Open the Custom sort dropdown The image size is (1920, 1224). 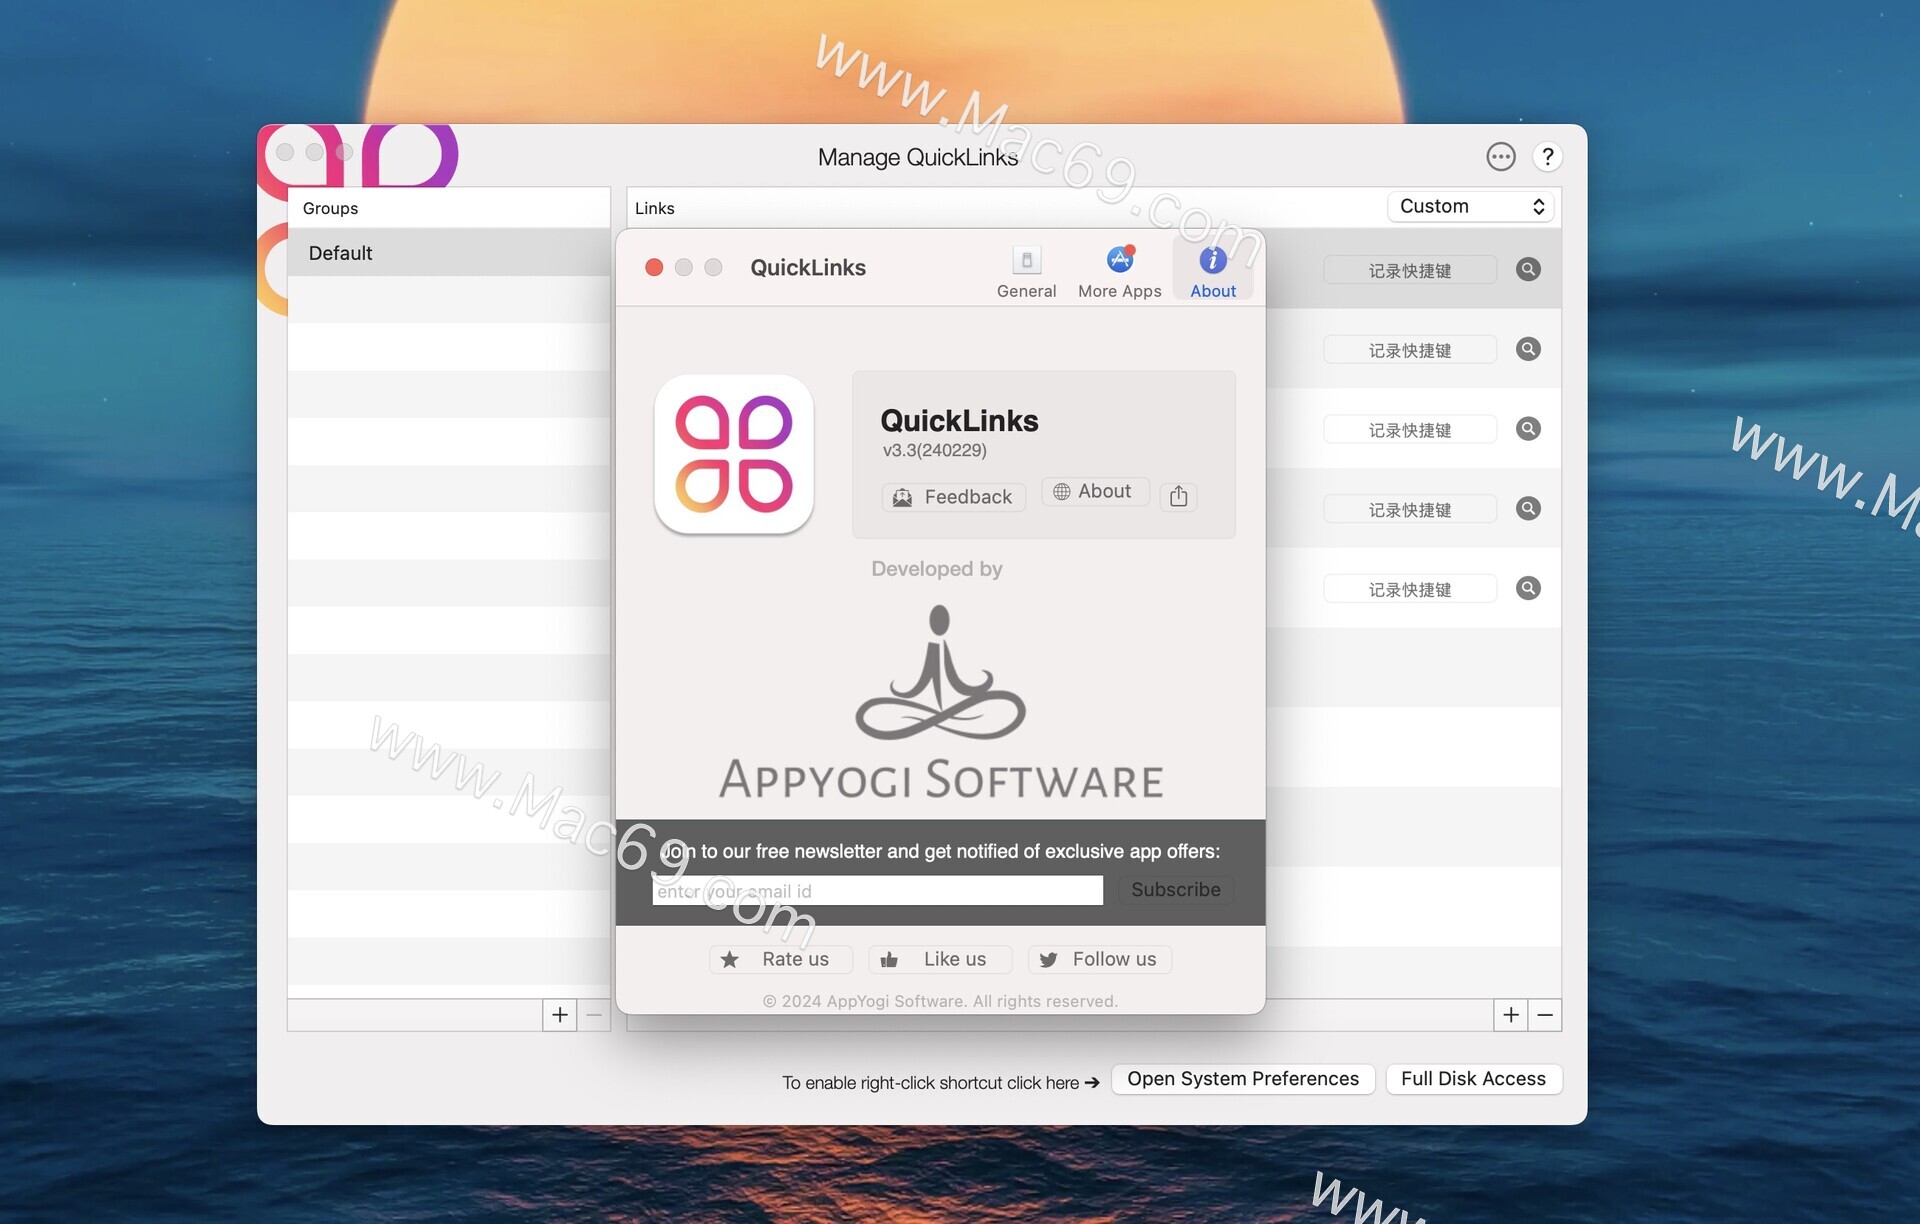point(1470,206)
